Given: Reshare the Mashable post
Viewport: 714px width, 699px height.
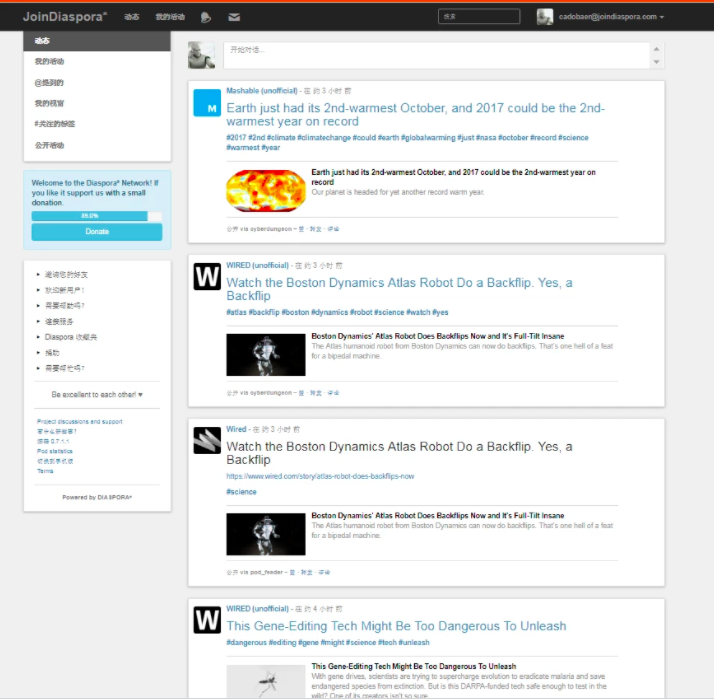Looking at the screenshot, I should click(x=316, y=229).
